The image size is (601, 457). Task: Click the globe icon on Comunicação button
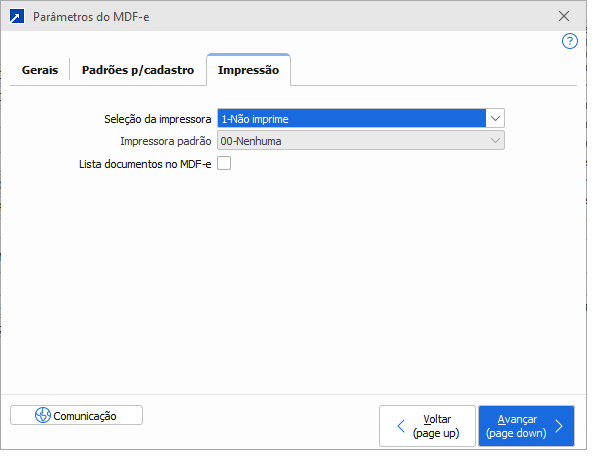pos(43,415)
